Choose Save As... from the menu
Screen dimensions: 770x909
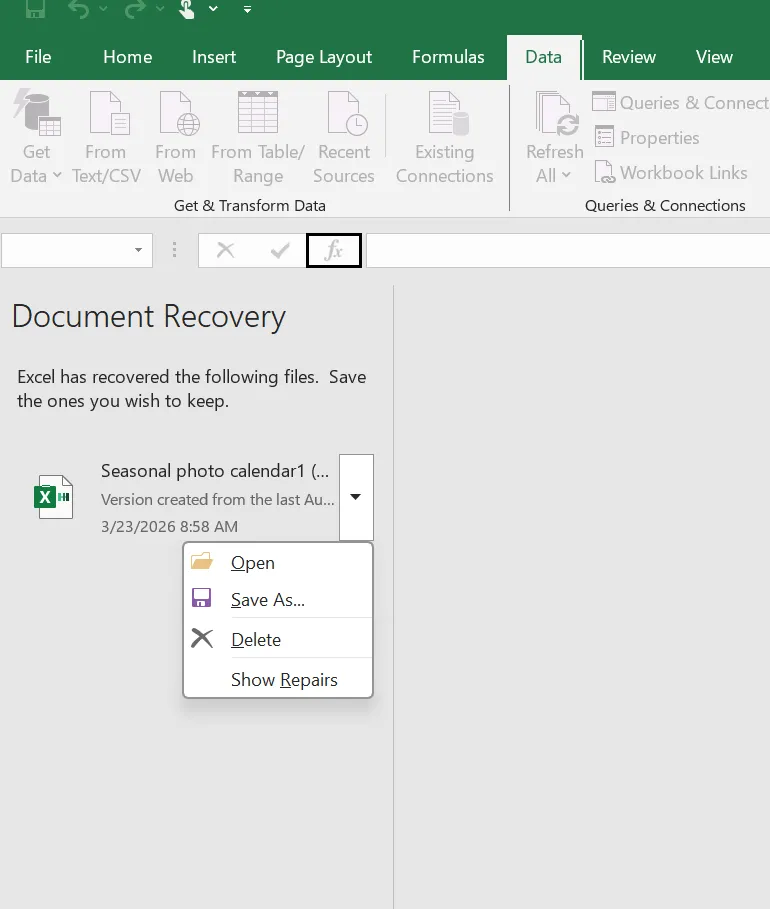click(x=278, y=599)
